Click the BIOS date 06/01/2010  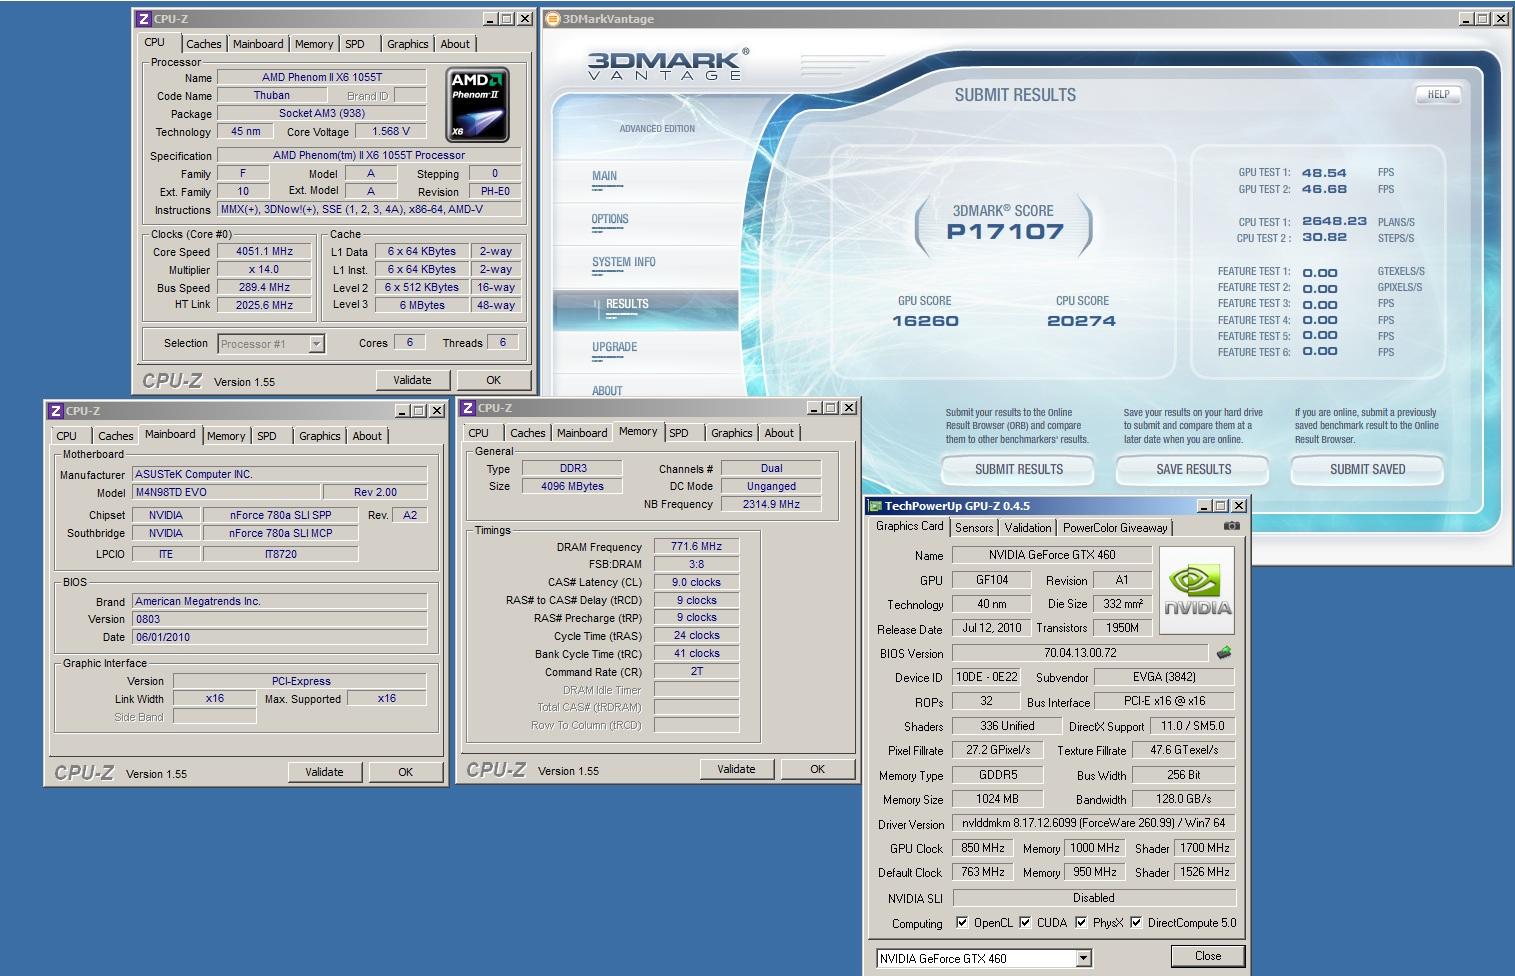tap(280, 637)
